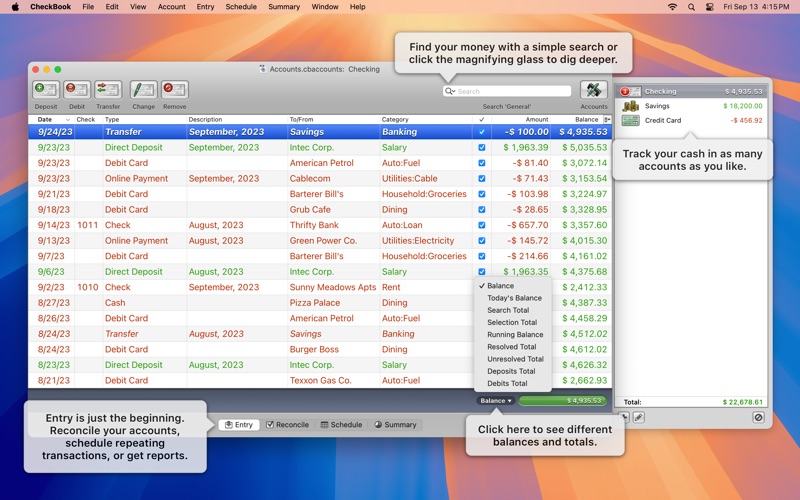800x500 pixels.
Task: Toggle cleared checkbox for Cablecom payment
Action: pyautogui.click(x=482, y=179)
